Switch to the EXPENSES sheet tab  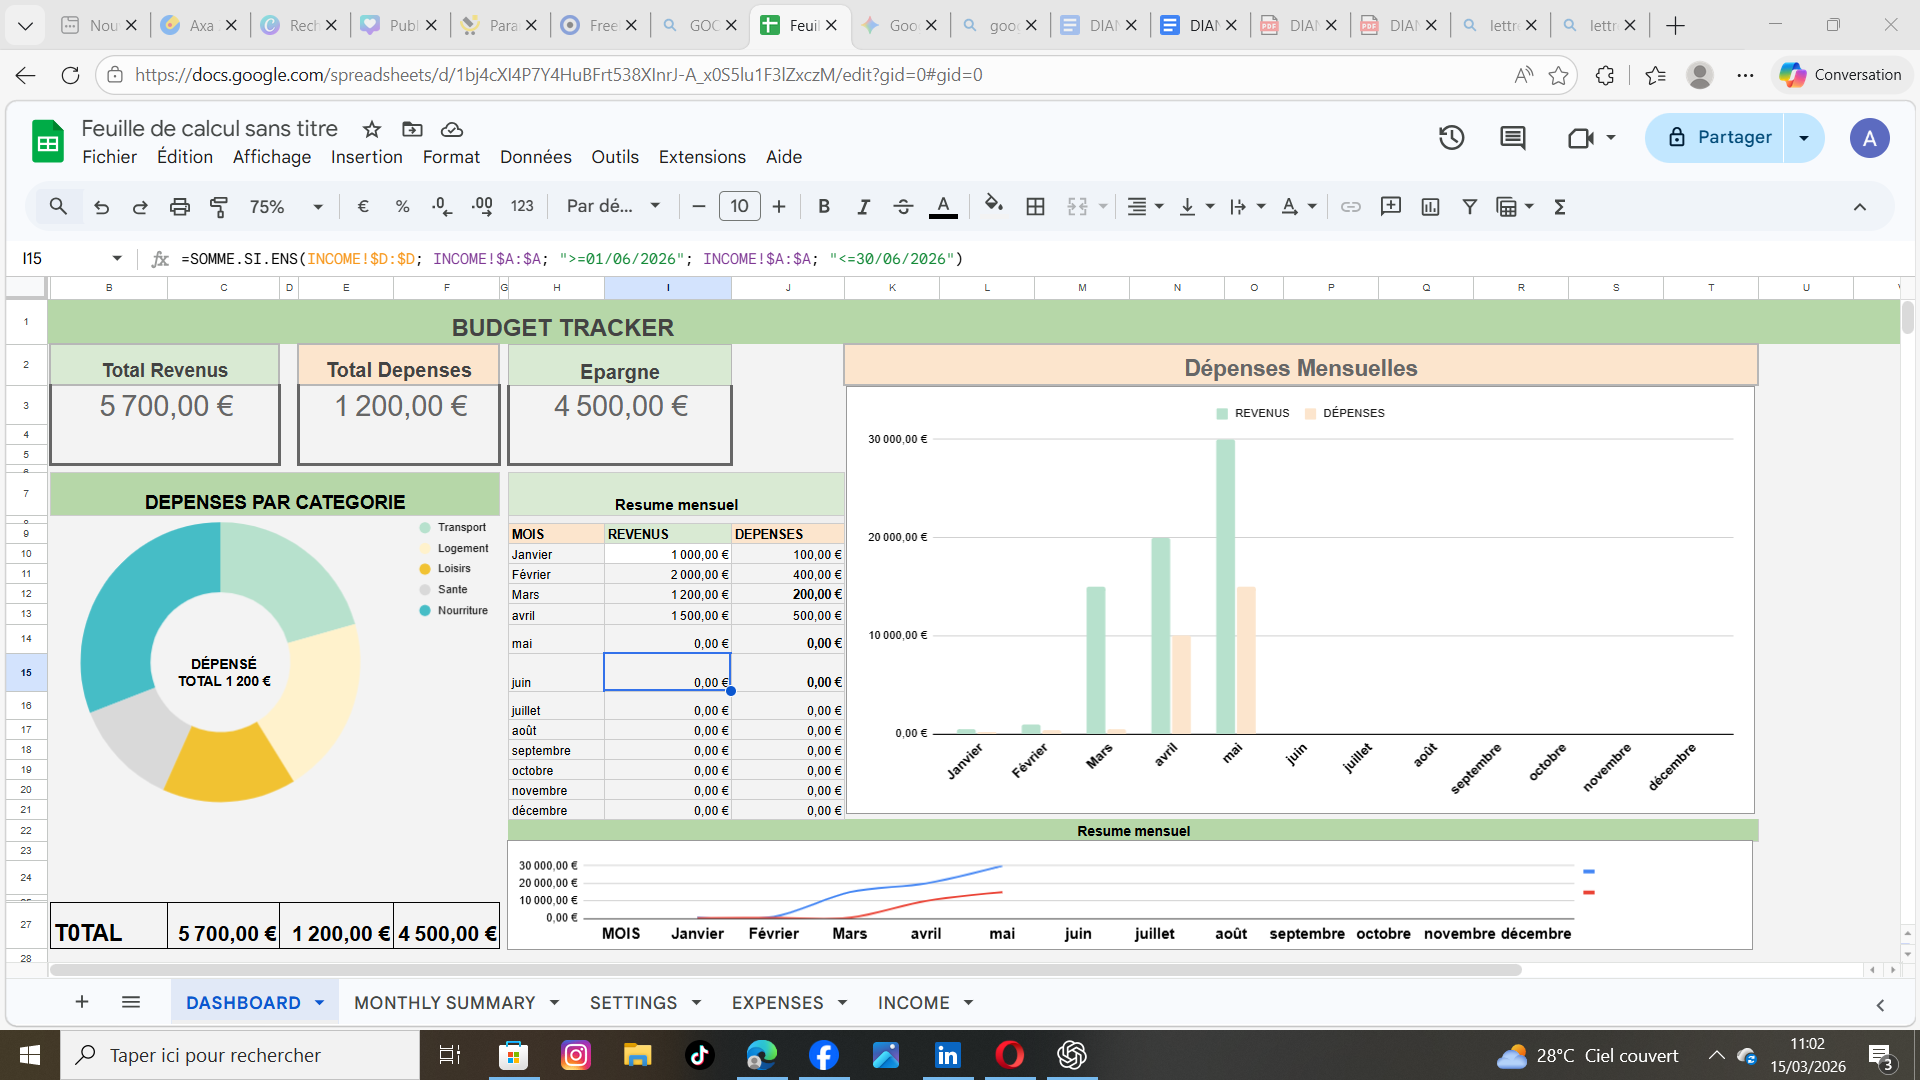777,1003
